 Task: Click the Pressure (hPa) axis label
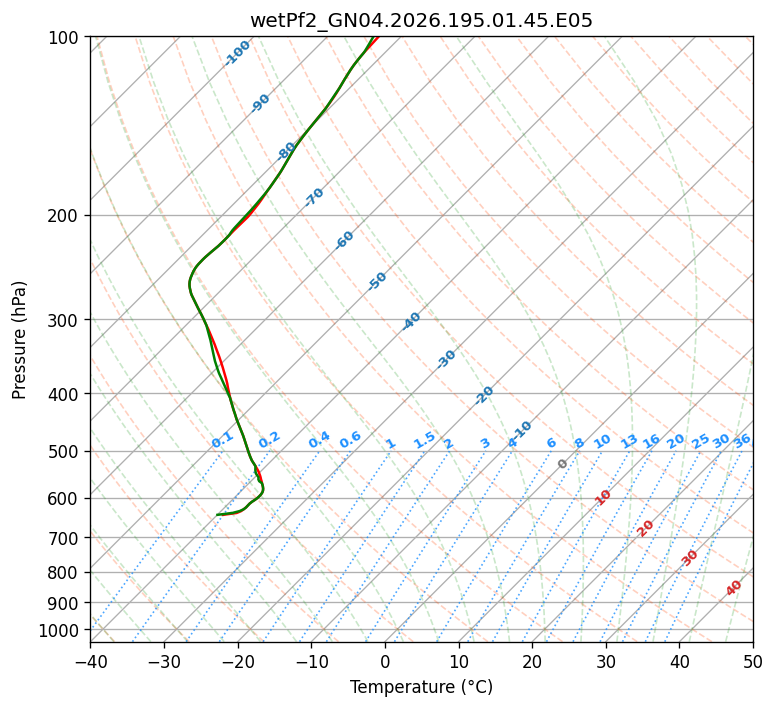coord(19,340)
